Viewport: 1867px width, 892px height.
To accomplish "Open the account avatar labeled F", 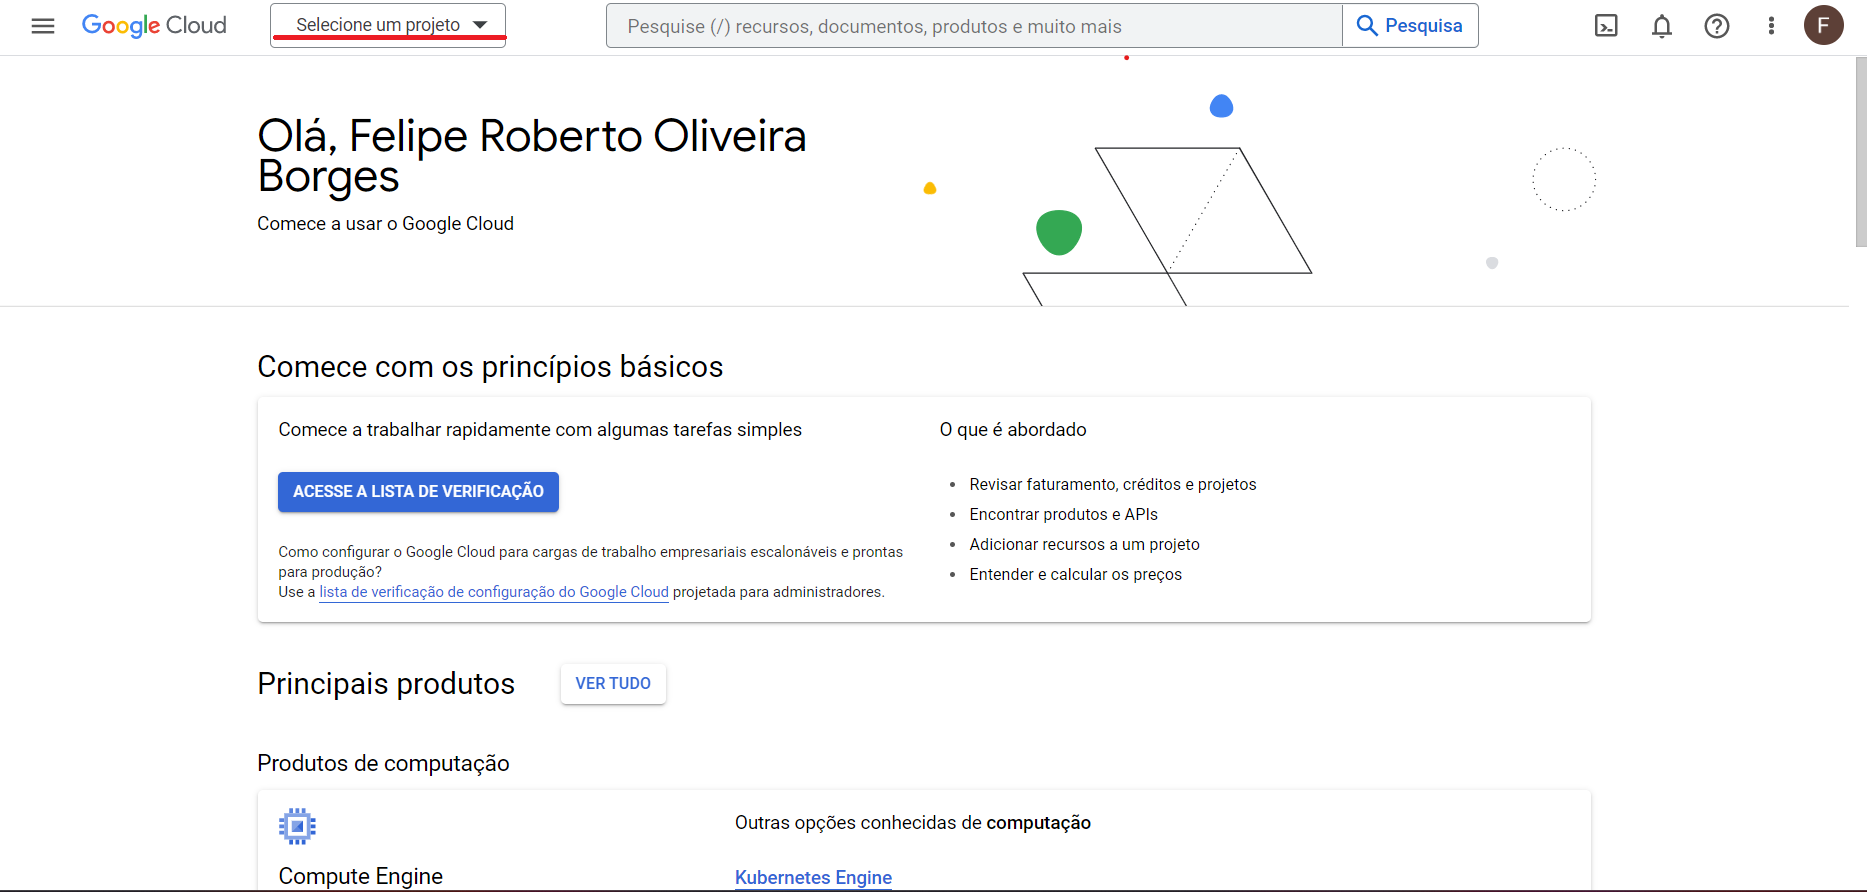I will [1823, 26].
